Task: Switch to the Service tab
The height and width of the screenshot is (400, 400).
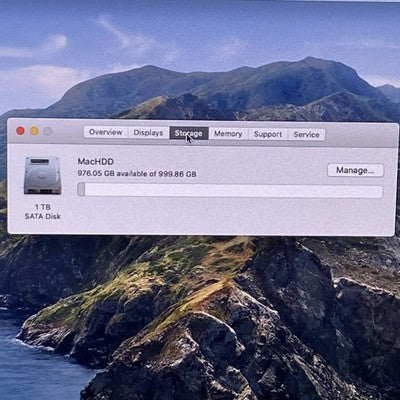Action: pyautogui.click(x=306, y=134)
